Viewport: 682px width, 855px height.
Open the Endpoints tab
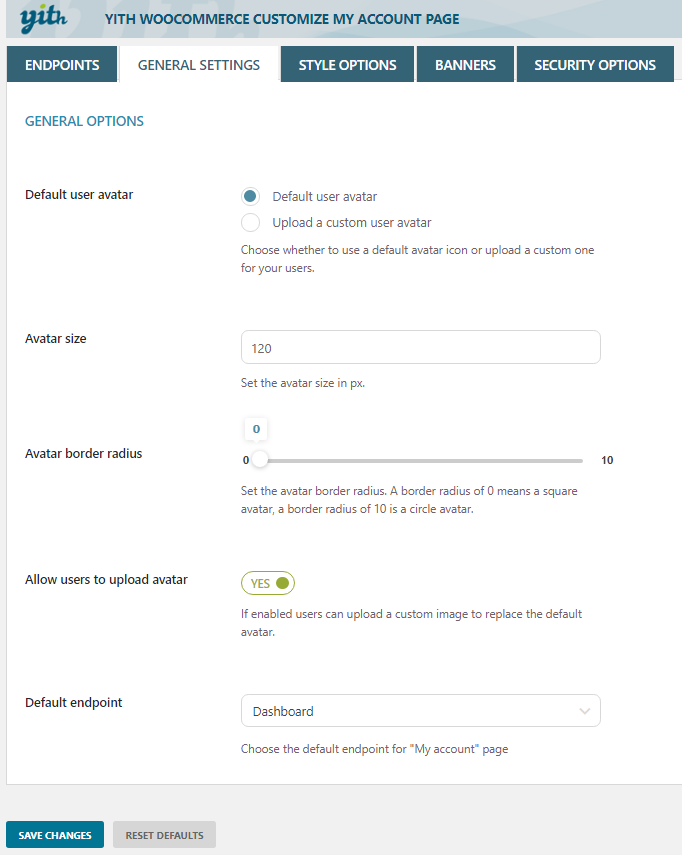62,64
